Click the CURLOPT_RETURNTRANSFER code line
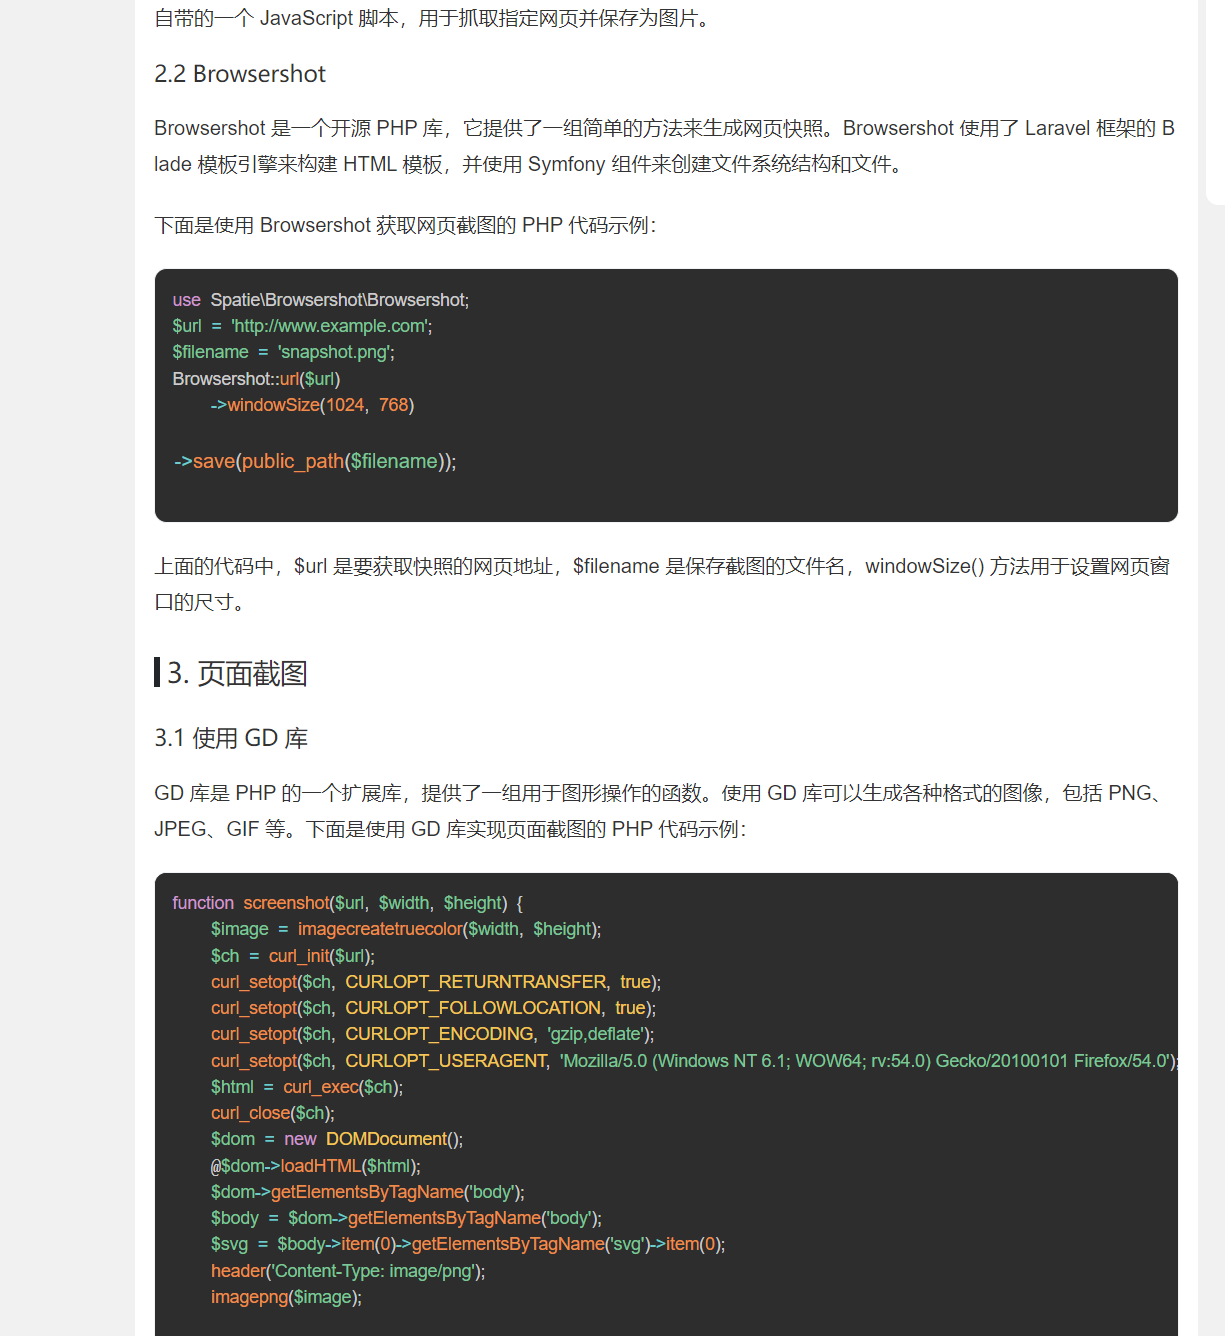1225x1336 pixels. [435, 982]
